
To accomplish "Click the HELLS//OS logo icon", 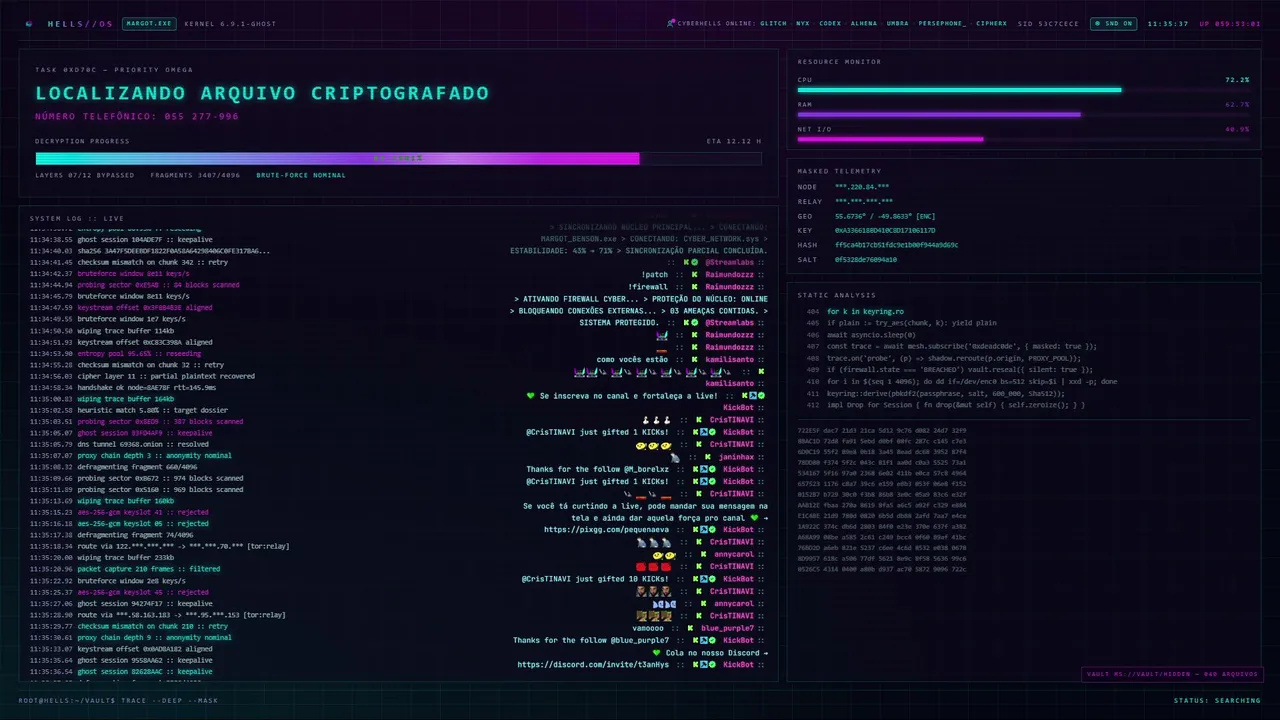I will (29, 23).
